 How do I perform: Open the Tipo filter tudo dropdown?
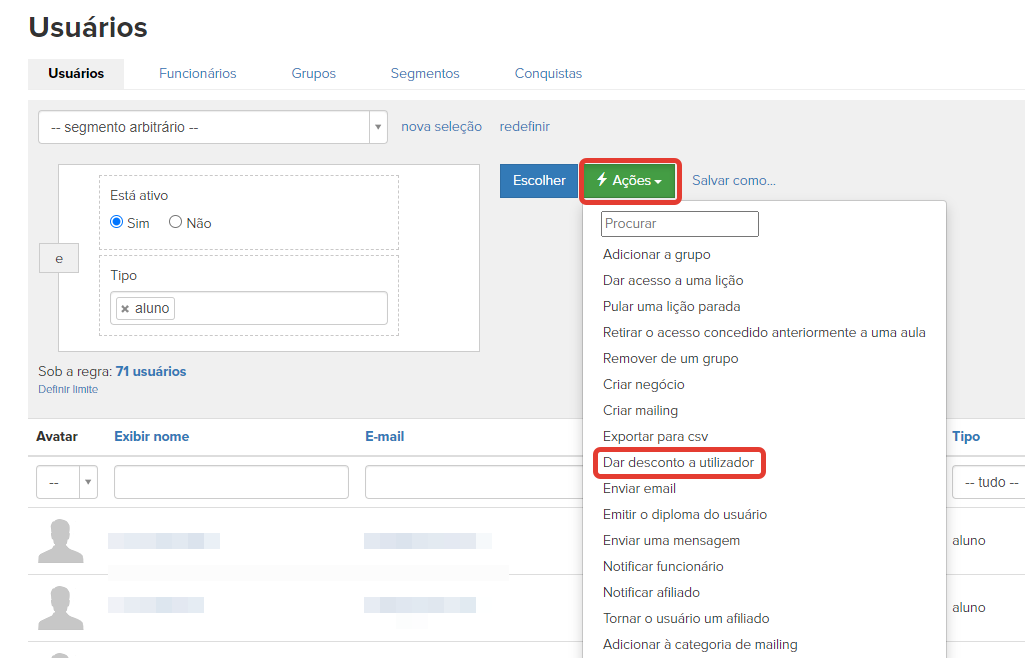990,482
